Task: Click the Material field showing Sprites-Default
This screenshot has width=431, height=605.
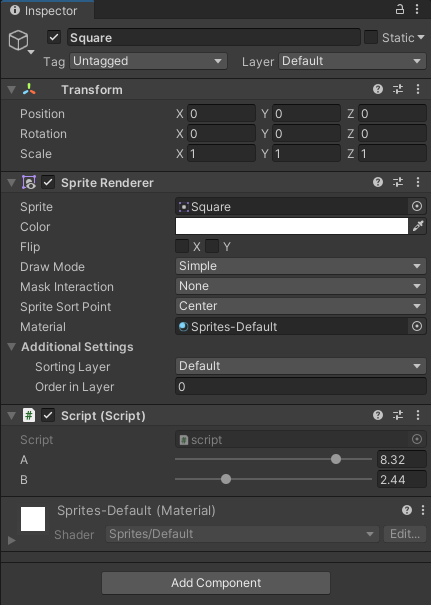Action: coord(292,326)
